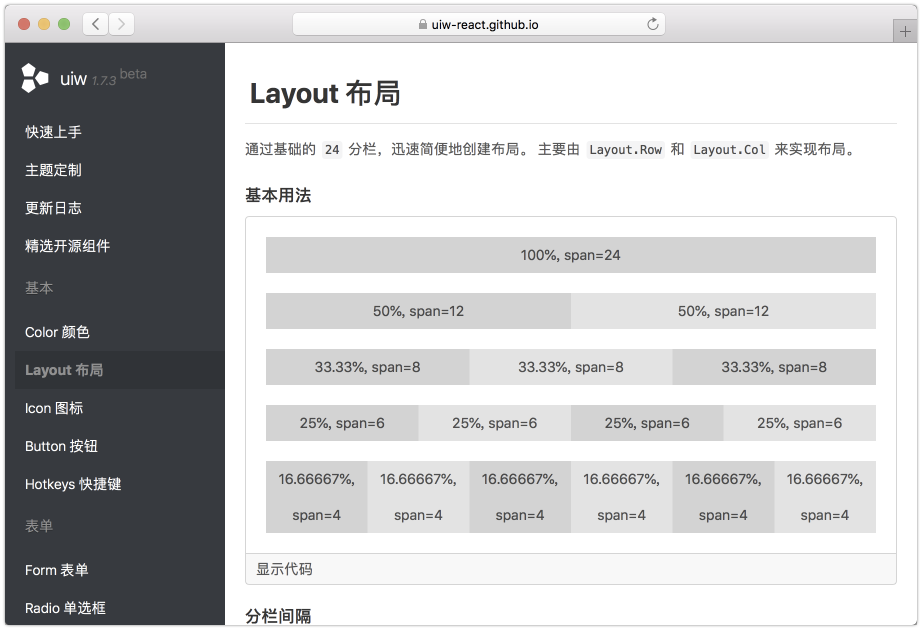Open 快速上手 in the sidebar
The image size is (922, 630).
(x=53, y=132)
